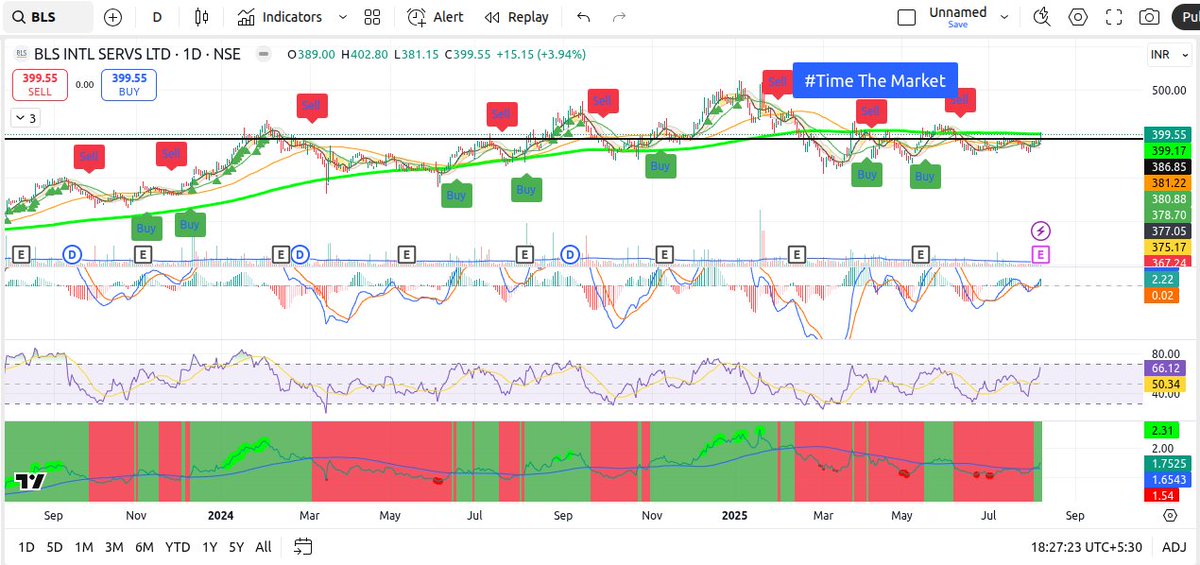Open the BLS symbol search box
This screenshot has height=565, width=1200.
[48, 17]
